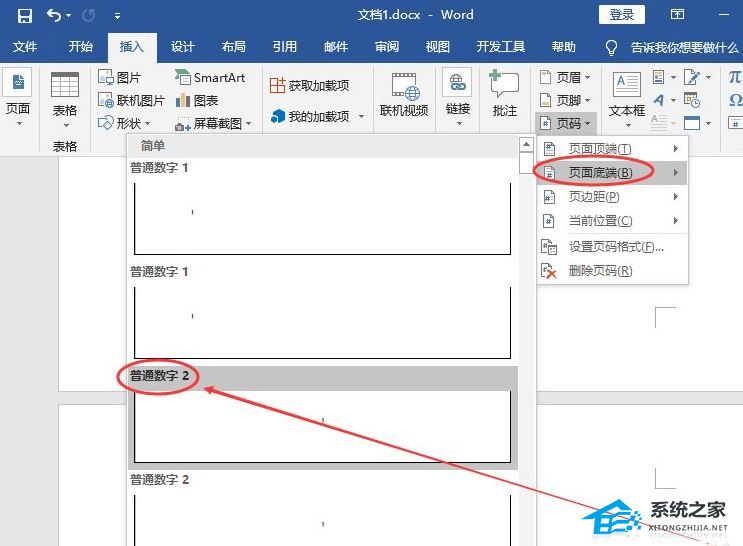This screenshot has height=546, width=743.
Task: Open the 审阅 tab
Action: 387,46
